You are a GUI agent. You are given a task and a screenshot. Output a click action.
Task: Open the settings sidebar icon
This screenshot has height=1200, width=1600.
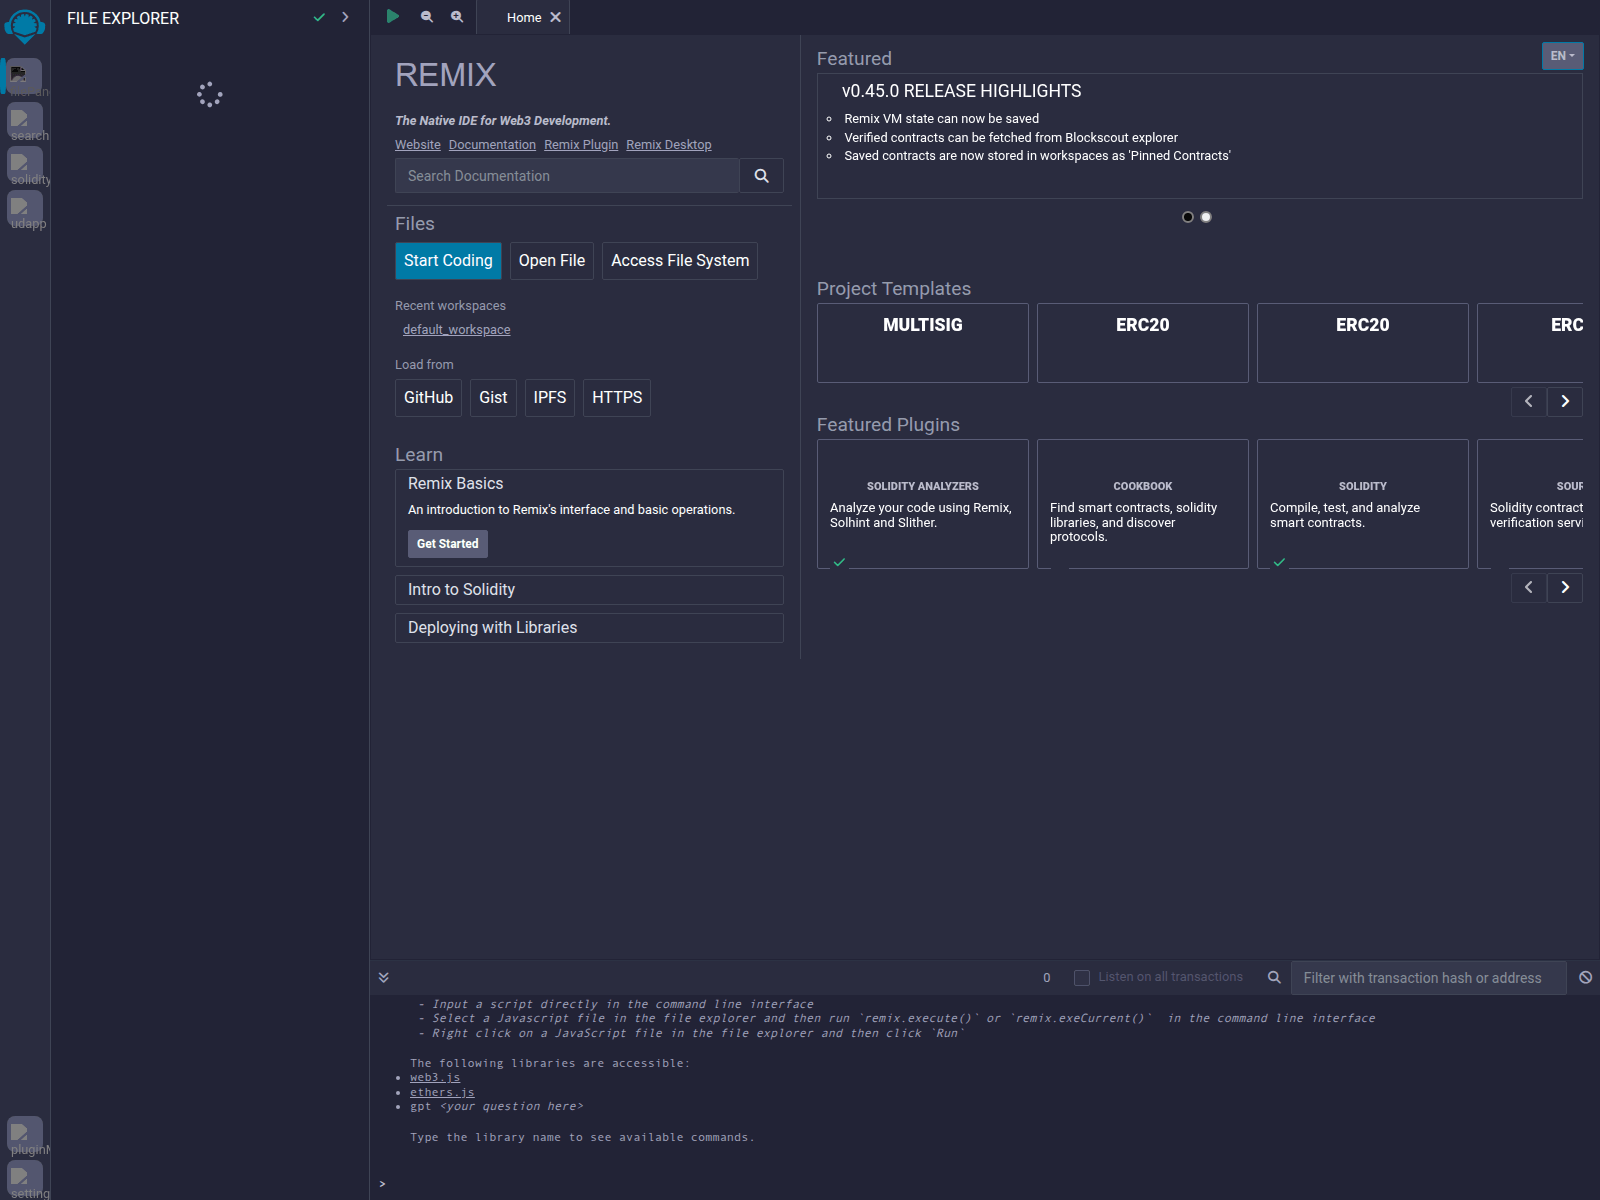pos(25,1179)
